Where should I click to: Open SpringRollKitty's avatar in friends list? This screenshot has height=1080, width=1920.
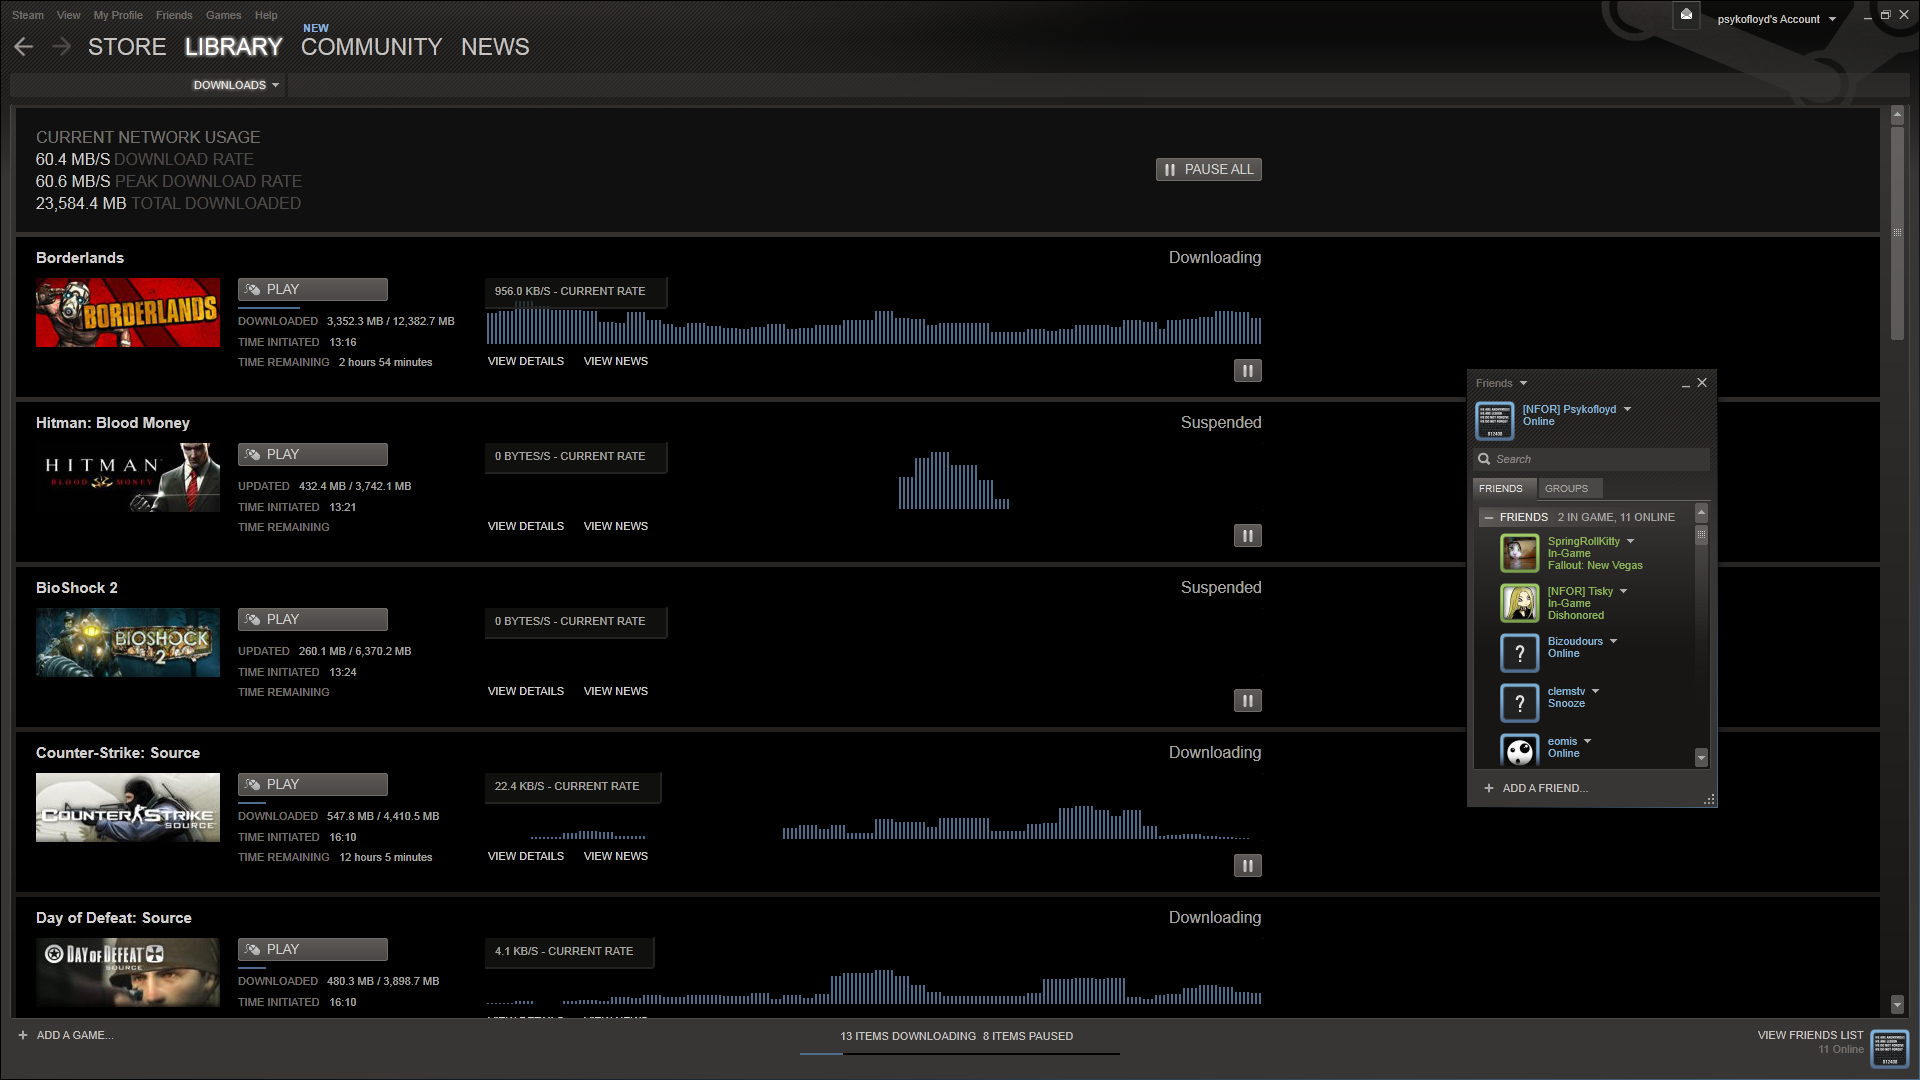tap(1519, 553)
